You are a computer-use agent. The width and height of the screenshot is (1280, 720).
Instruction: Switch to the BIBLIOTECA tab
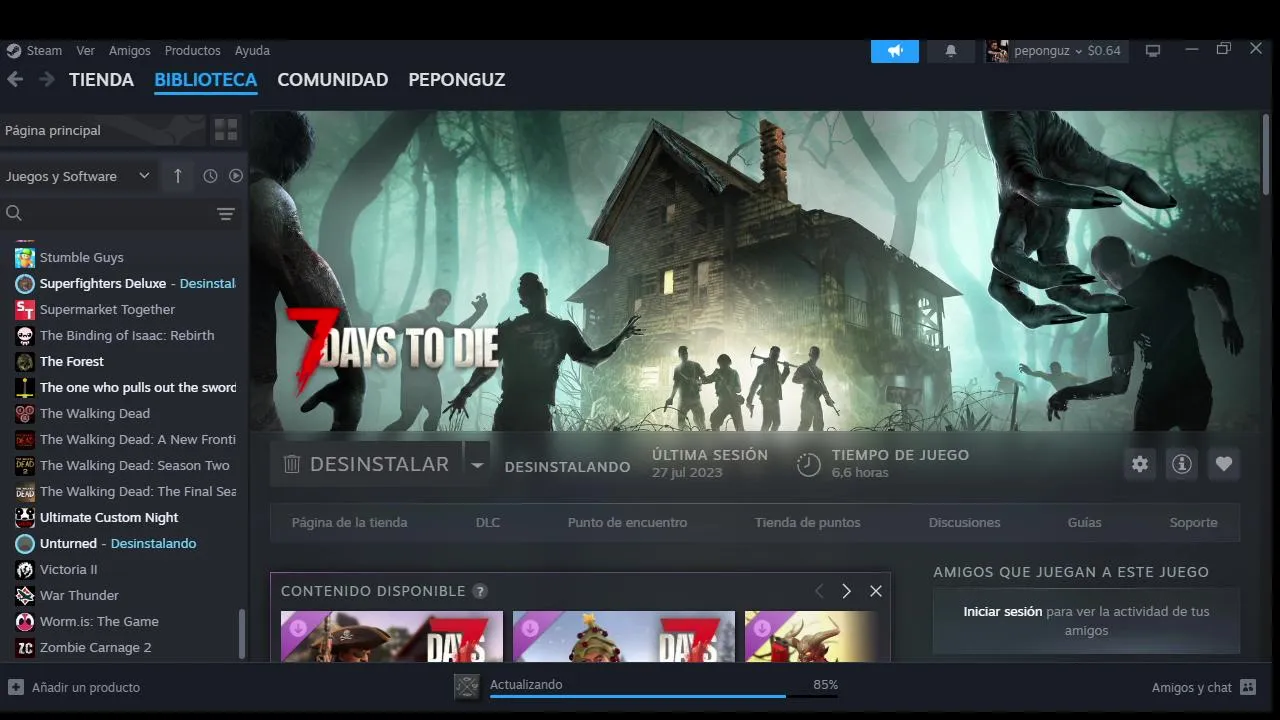[x=206, y=80]
